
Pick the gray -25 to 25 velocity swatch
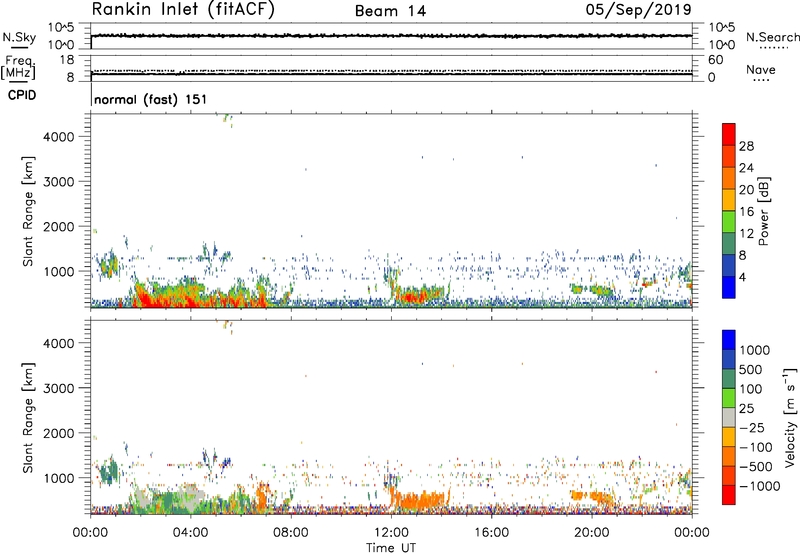point(729,418)
